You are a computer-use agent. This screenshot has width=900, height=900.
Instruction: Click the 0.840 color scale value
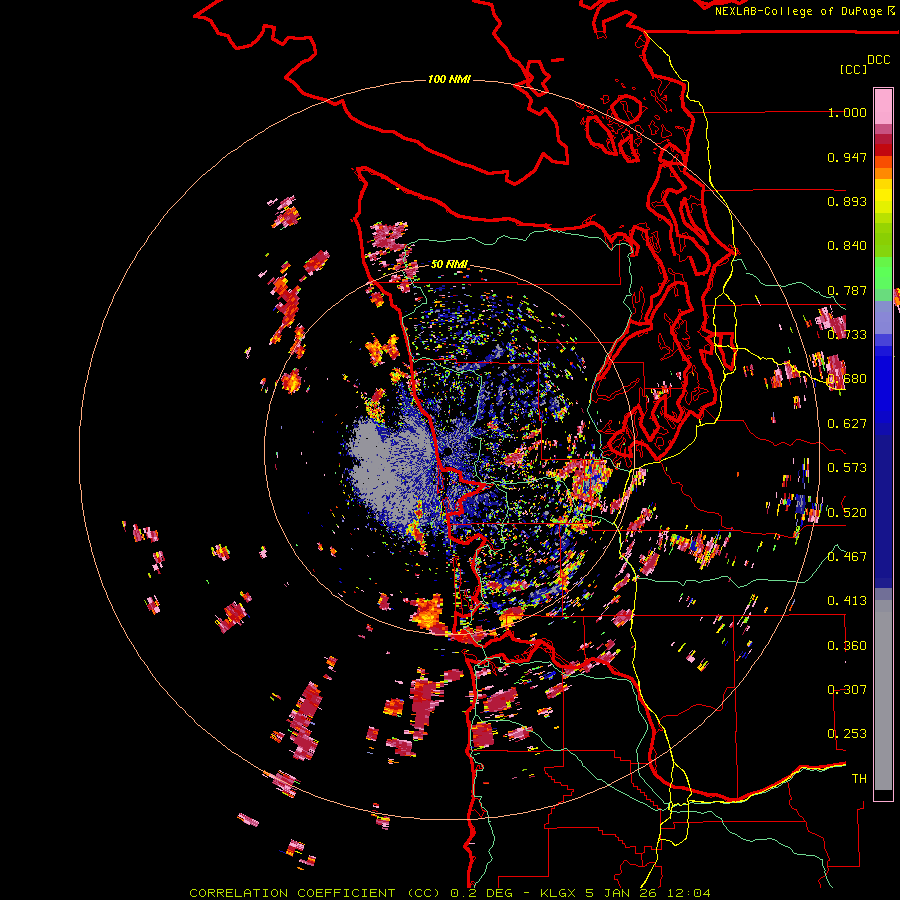pyautogui.click(x=847, y=246)
